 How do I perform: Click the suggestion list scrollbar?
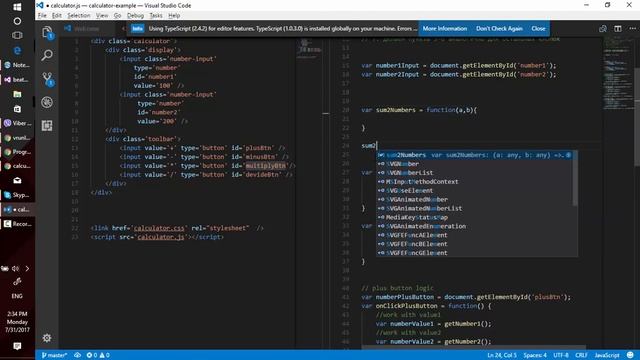576,178
